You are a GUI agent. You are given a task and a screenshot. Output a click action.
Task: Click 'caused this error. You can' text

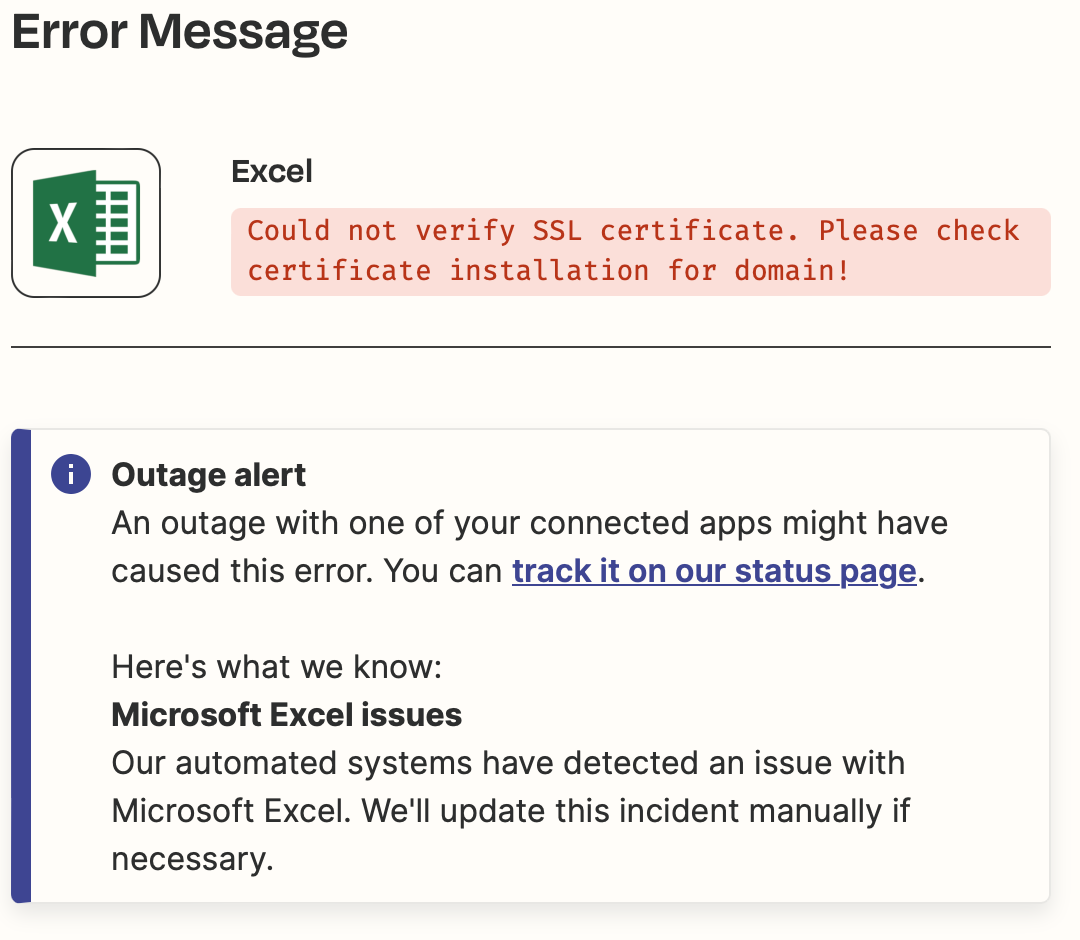(307, 572)
